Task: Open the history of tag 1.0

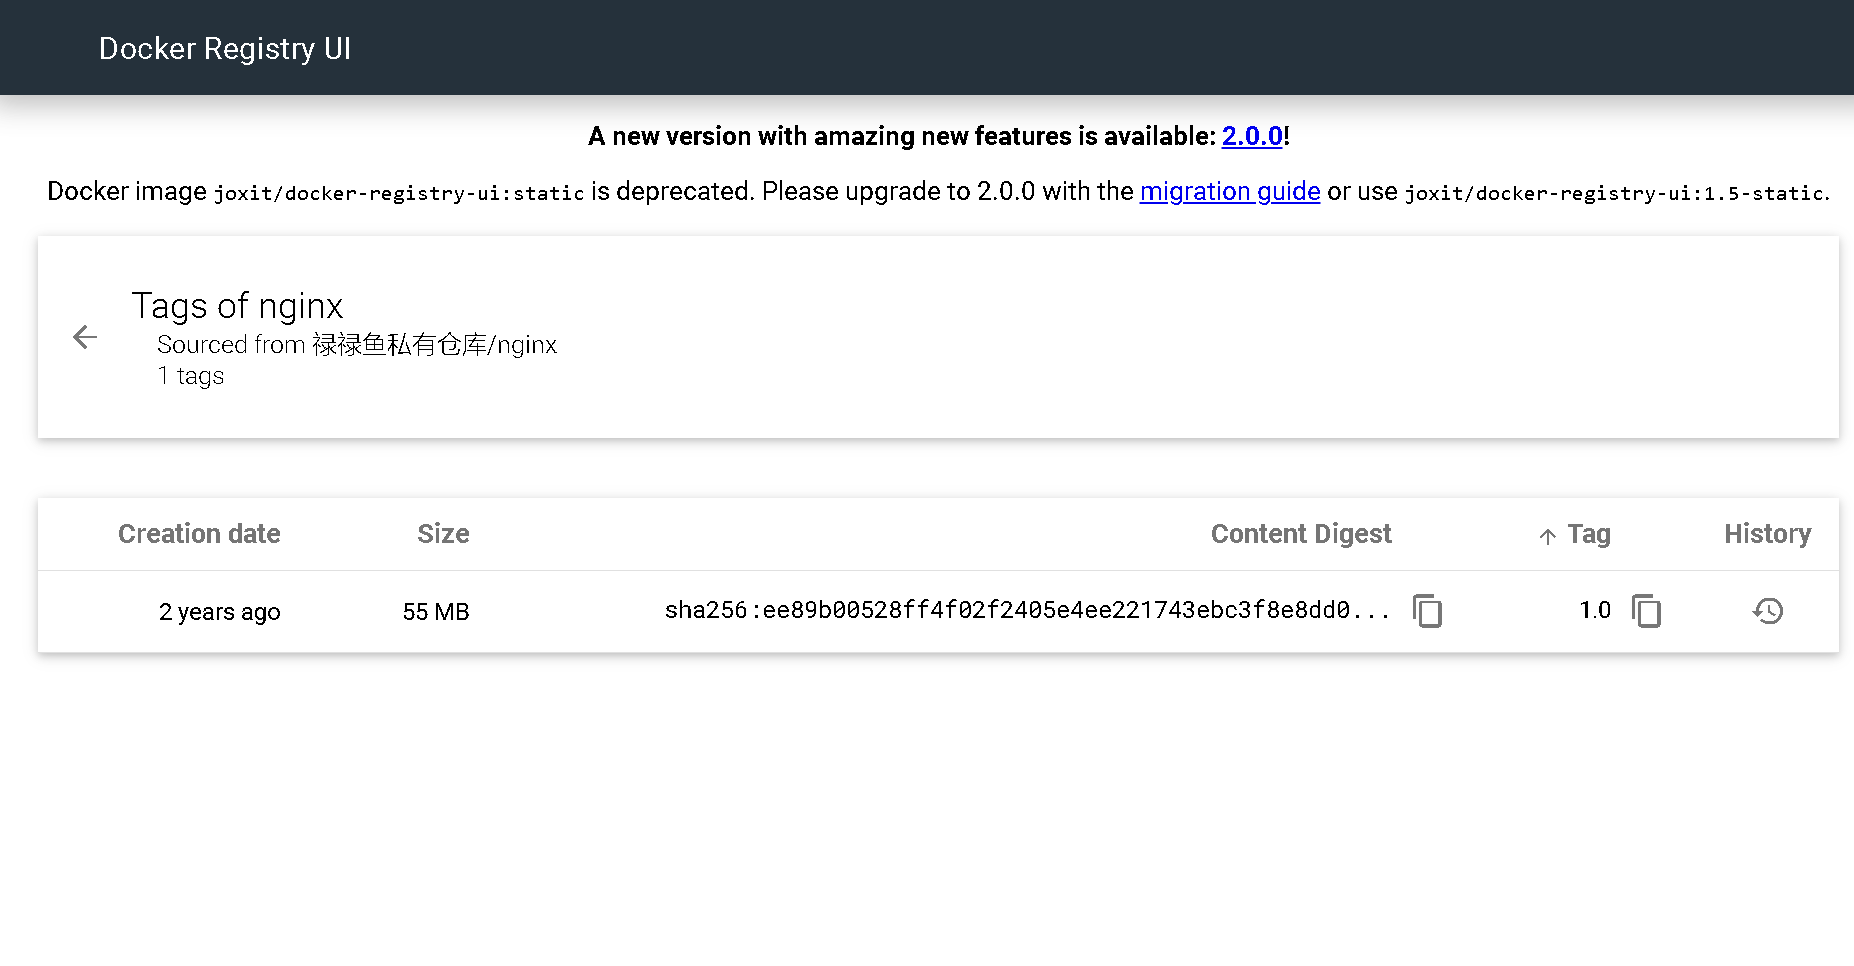Action: click(1768, 610)
